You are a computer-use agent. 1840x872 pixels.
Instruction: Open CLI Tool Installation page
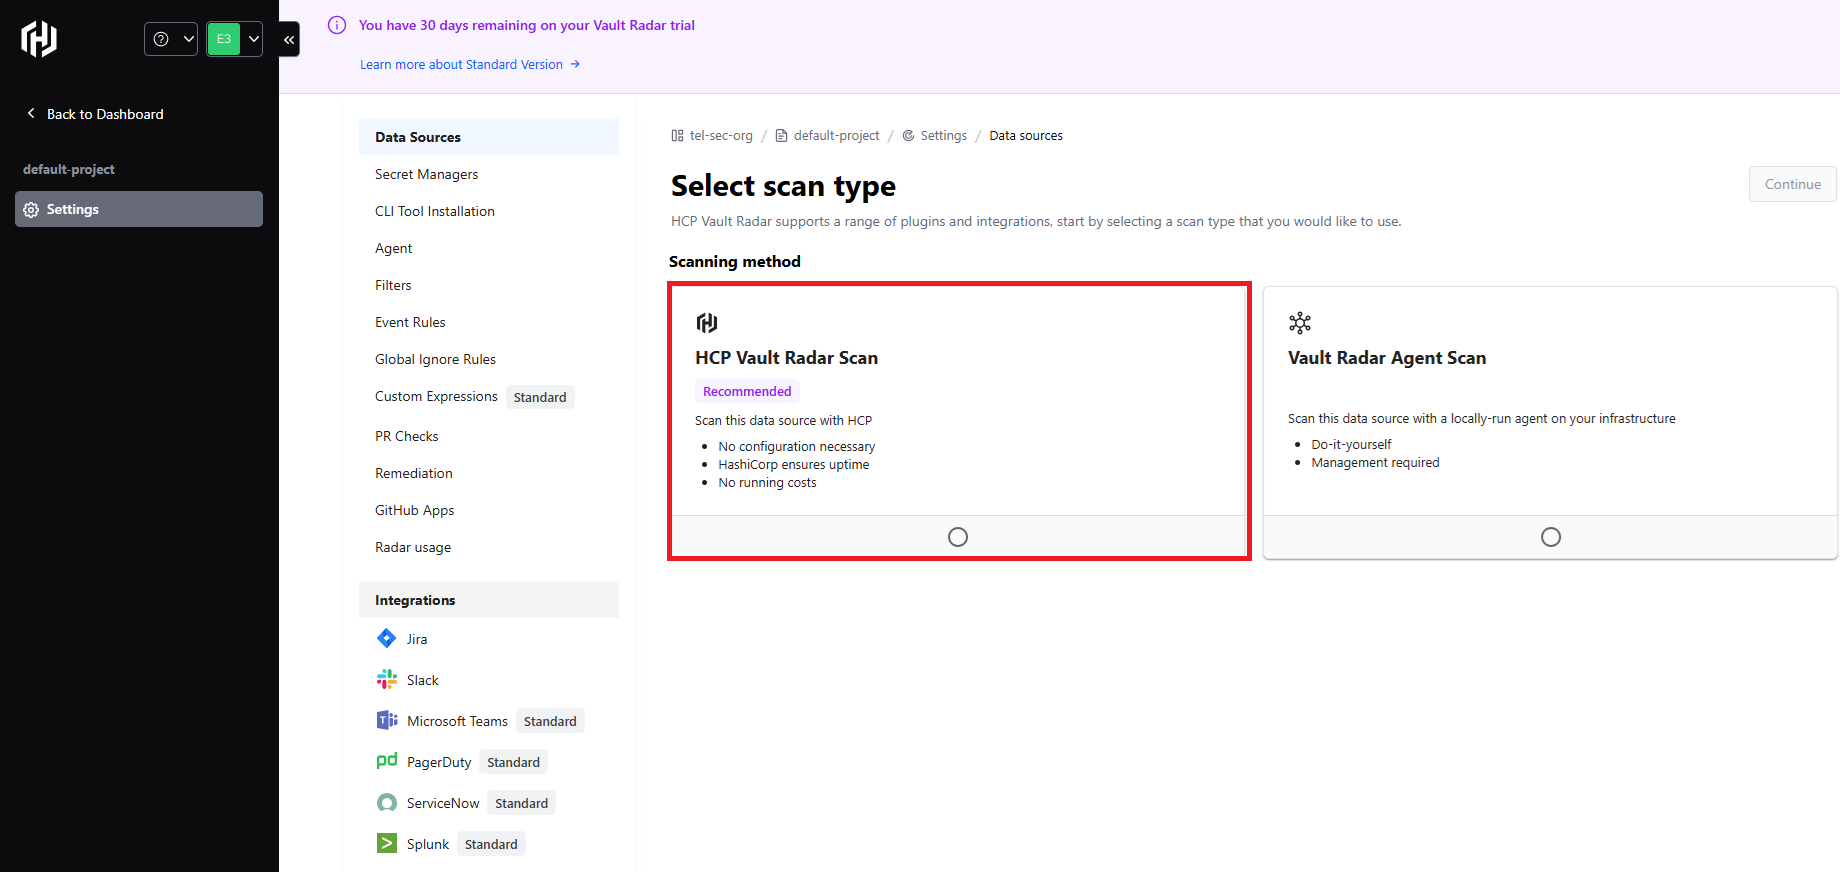pos(435,211)
